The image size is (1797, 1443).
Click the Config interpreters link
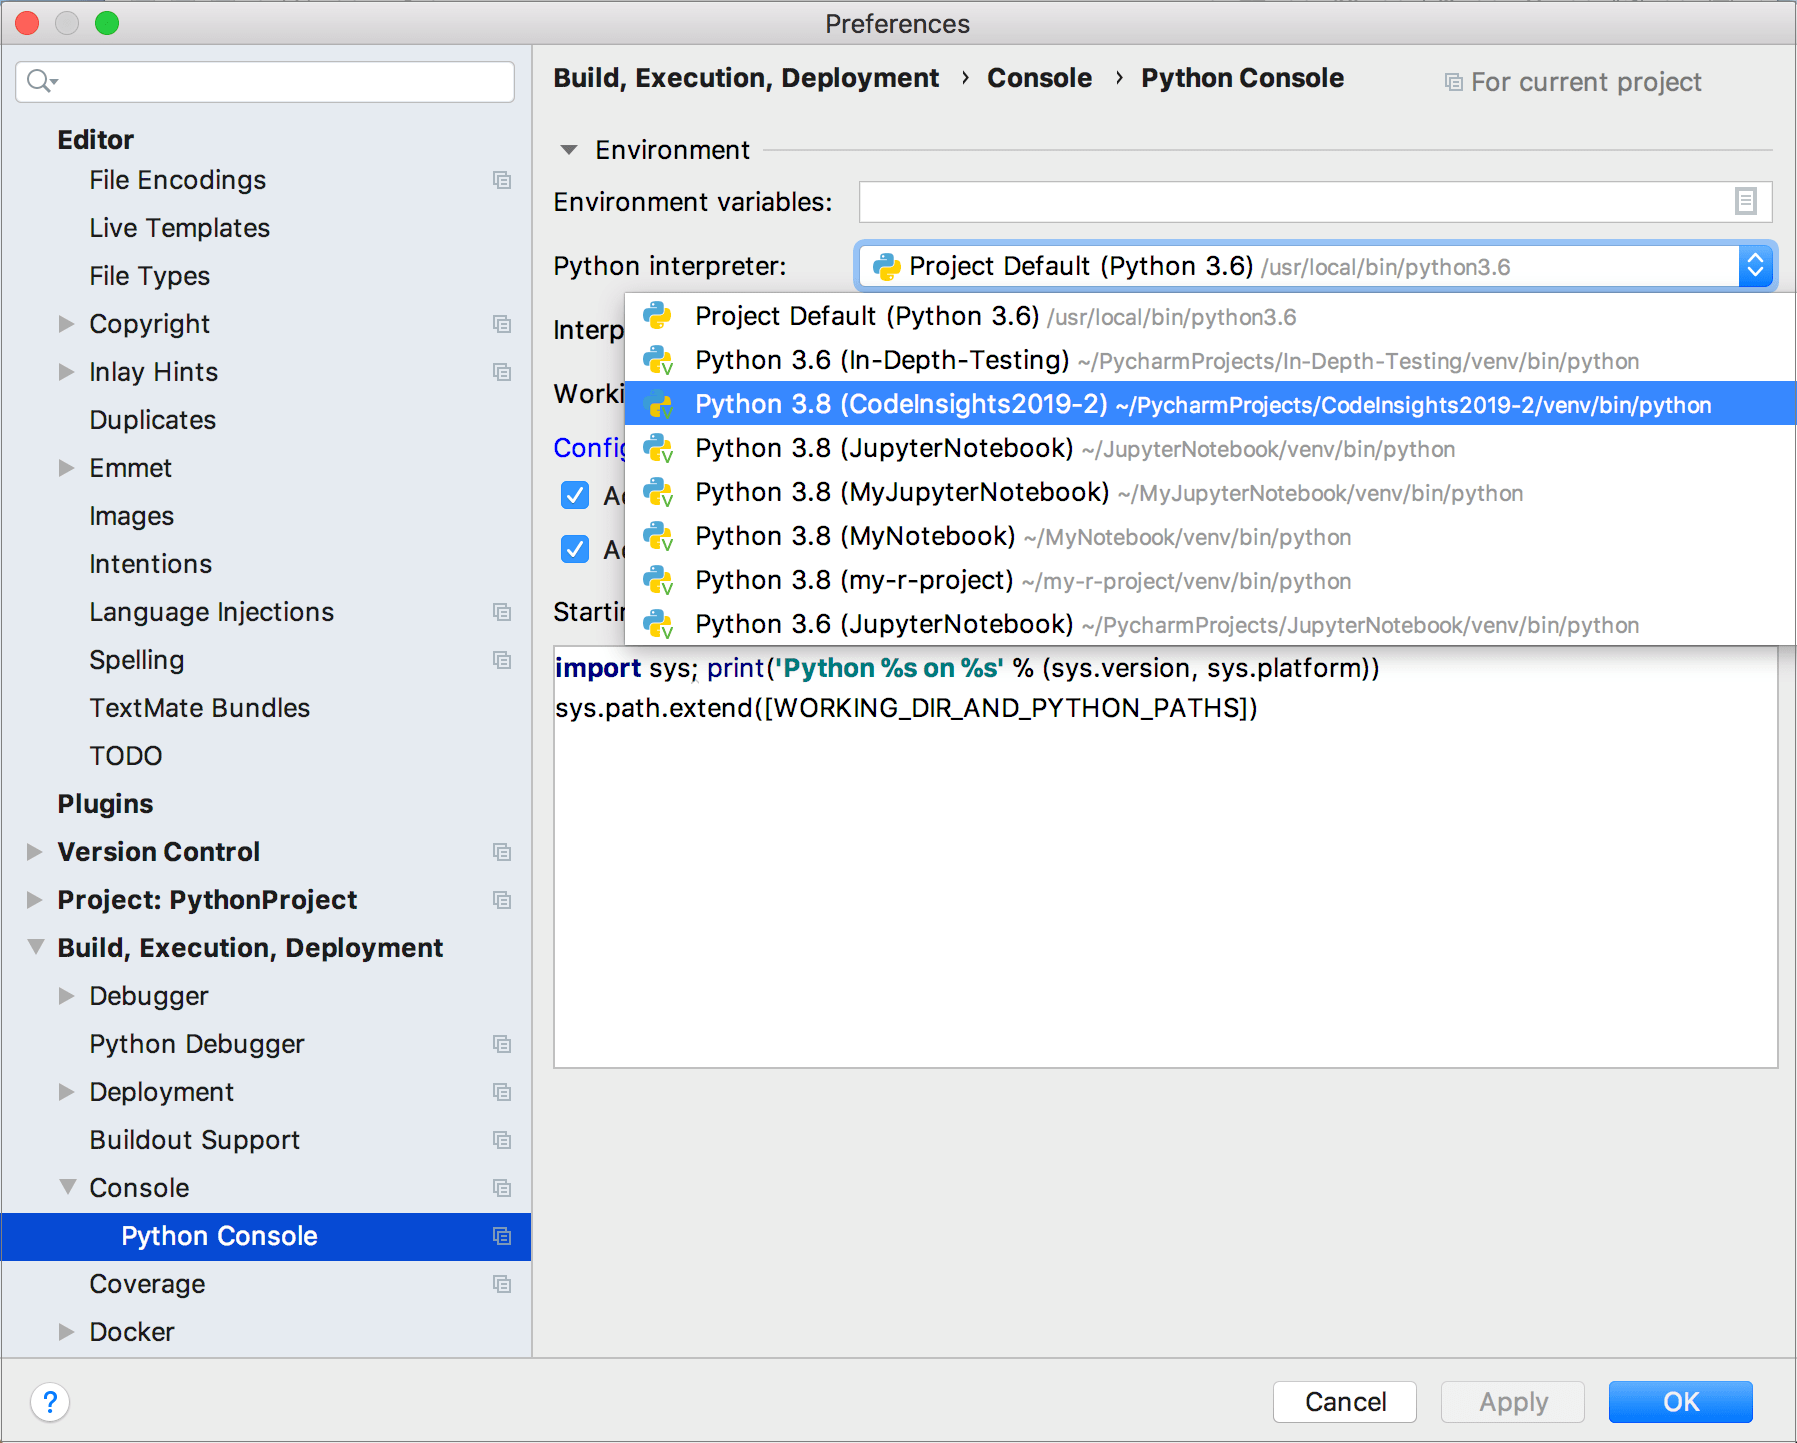[590, 448]
